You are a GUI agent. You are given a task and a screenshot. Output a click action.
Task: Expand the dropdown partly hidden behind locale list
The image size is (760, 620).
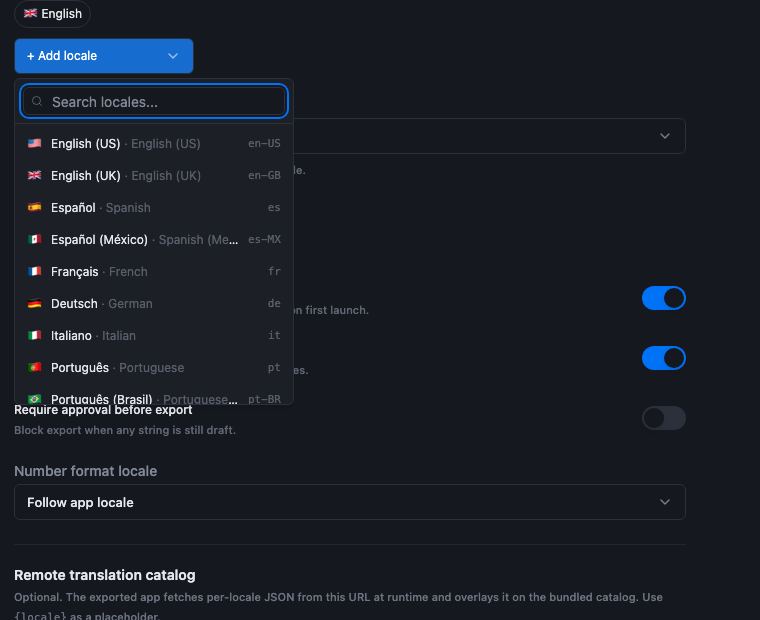click(x=490, y=136)
